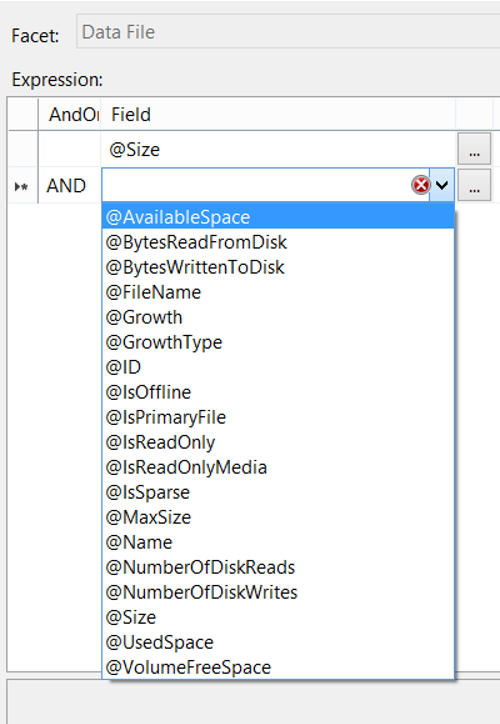The height and width of the screenshot is (724, 500).
Task: Pick @NumberOfDiskWrites field
Action: click(278, 592)
